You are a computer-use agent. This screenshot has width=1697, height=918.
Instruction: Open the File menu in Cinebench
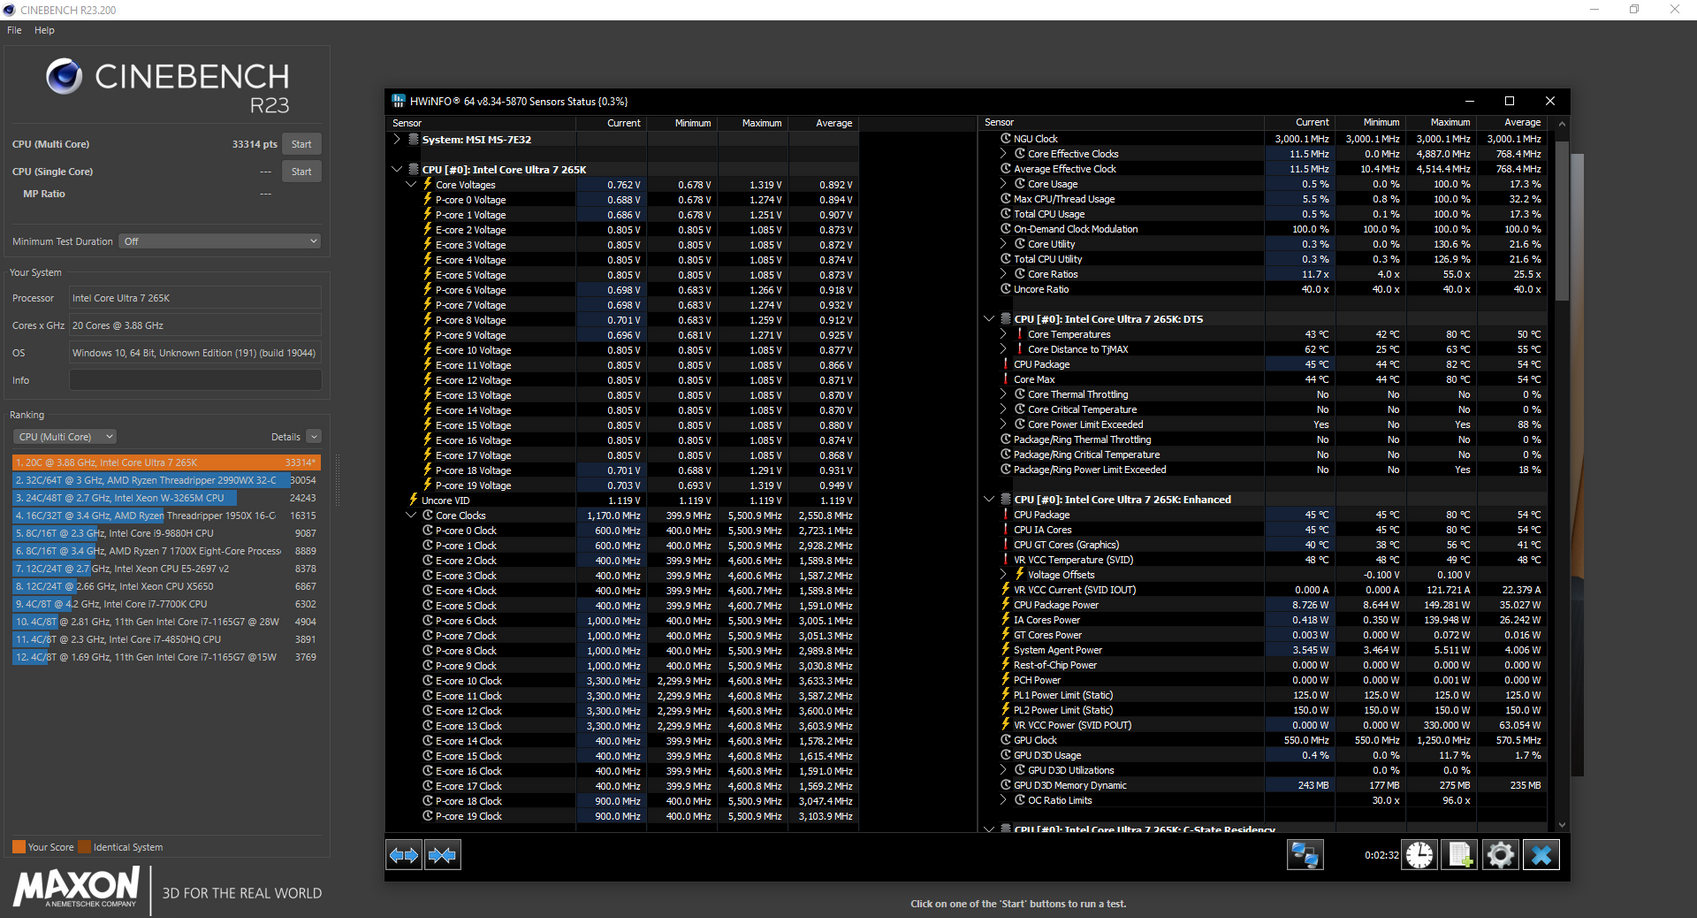pyautogui.click(x=14, y=30)
